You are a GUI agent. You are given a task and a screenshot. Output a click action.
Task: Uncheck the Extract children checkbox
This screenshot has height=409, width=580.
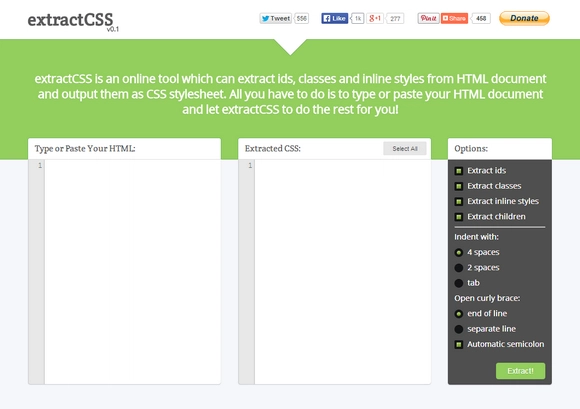459,217
